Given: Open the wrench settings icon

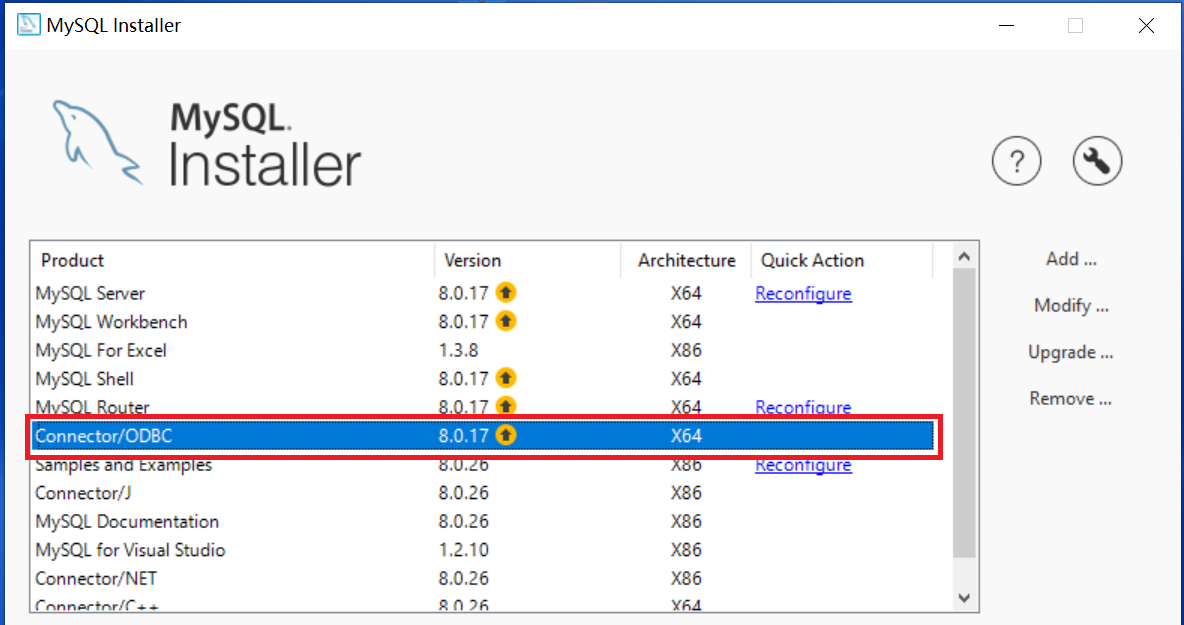Looking at the screenshot, I should 1097,161.
